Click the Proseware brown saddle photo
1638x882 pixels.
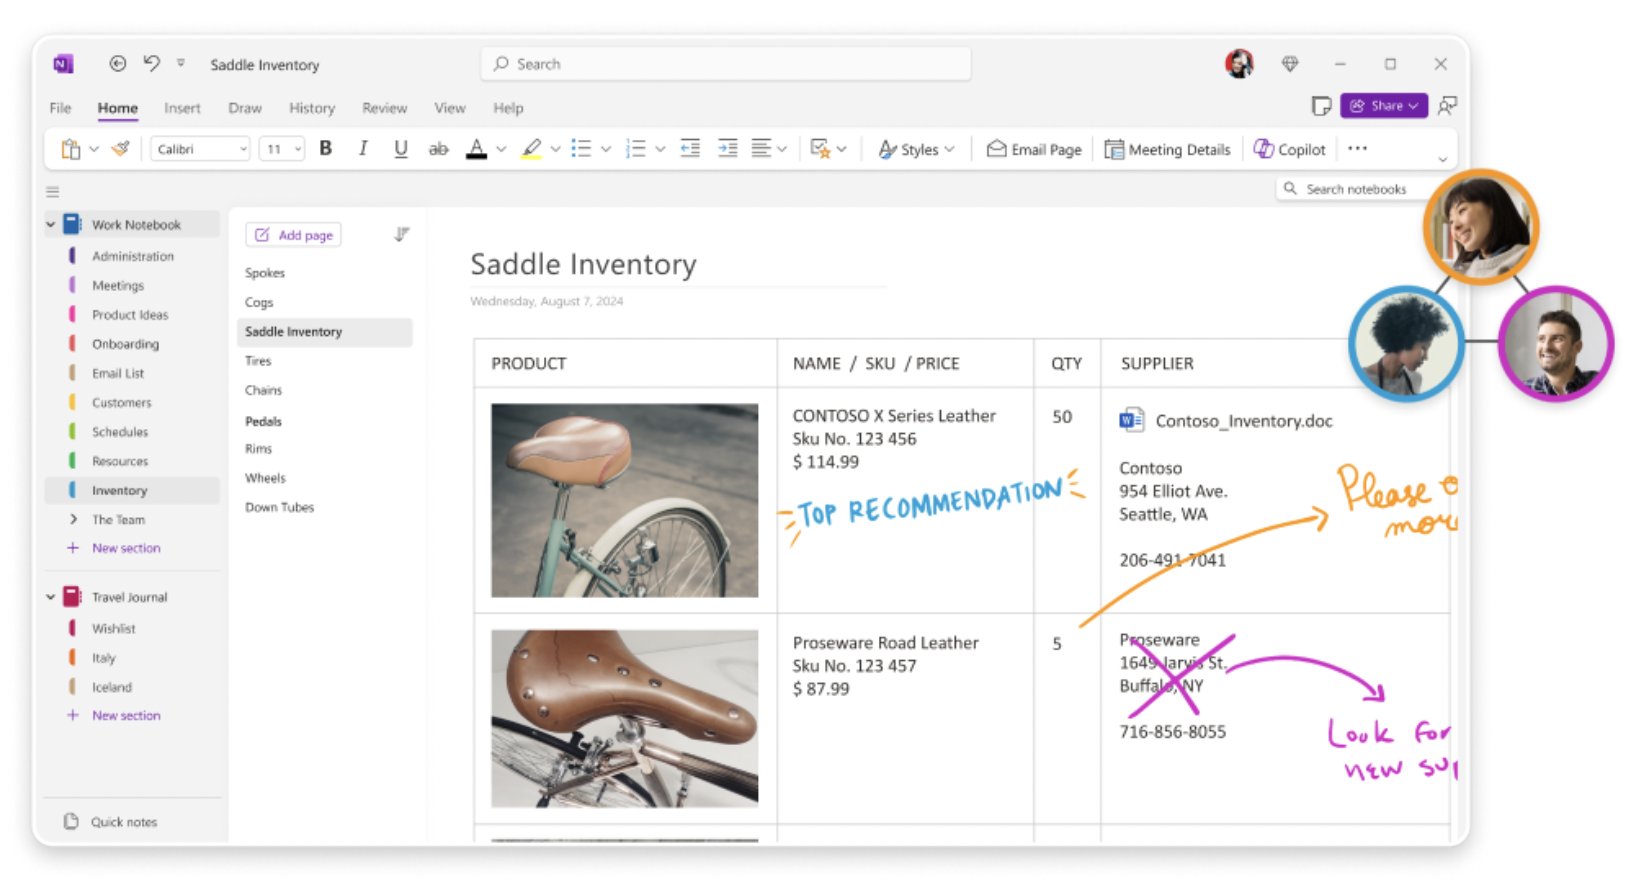tap(625, 718)
